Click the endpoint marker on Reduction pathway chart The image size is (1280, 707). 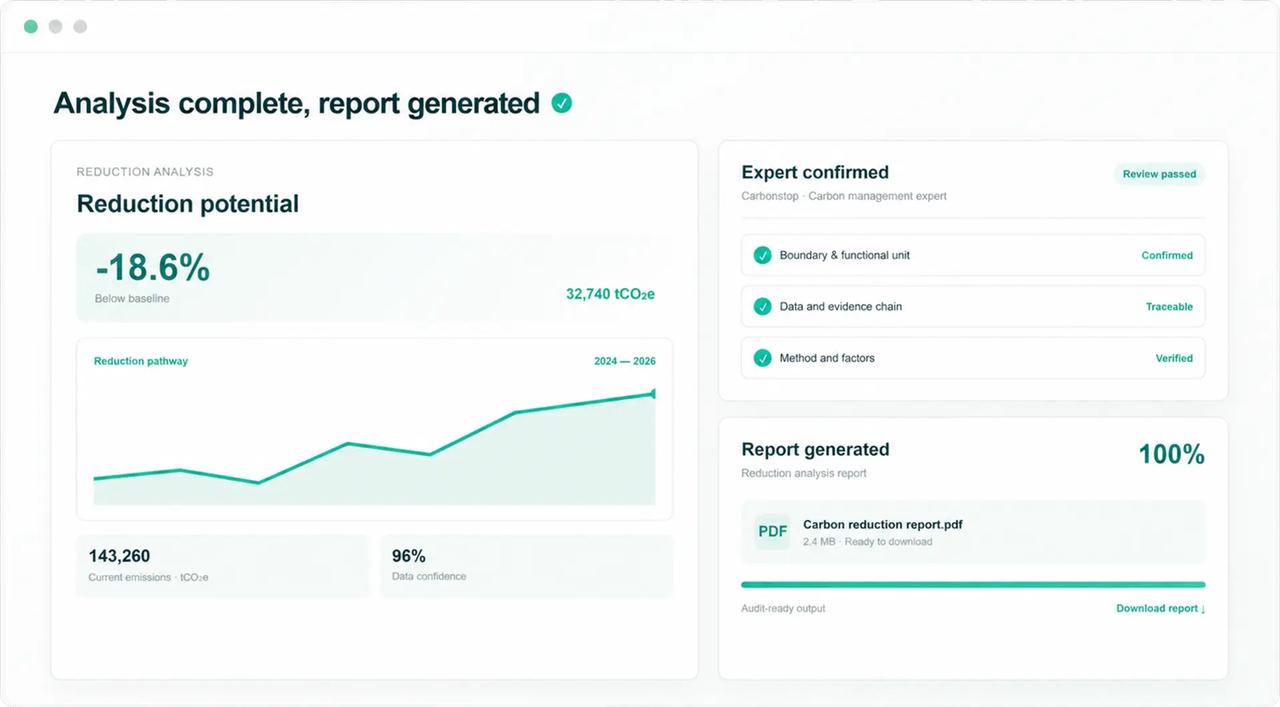[x=653, y=394]
